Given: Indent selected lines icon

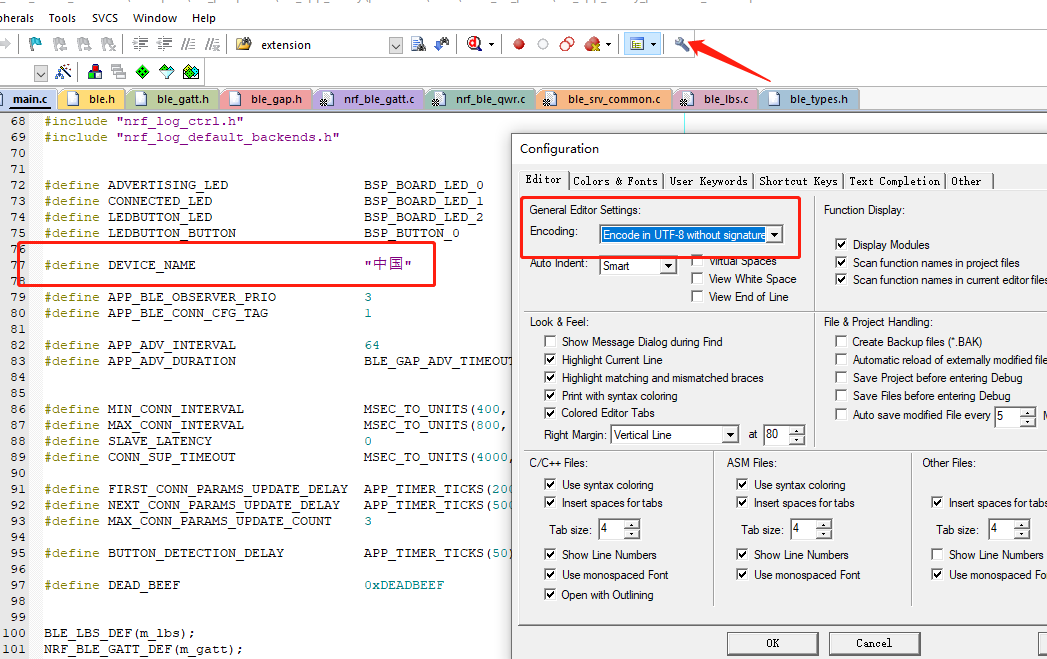Looking at the screenshot, I should click(x=140, y=45).
